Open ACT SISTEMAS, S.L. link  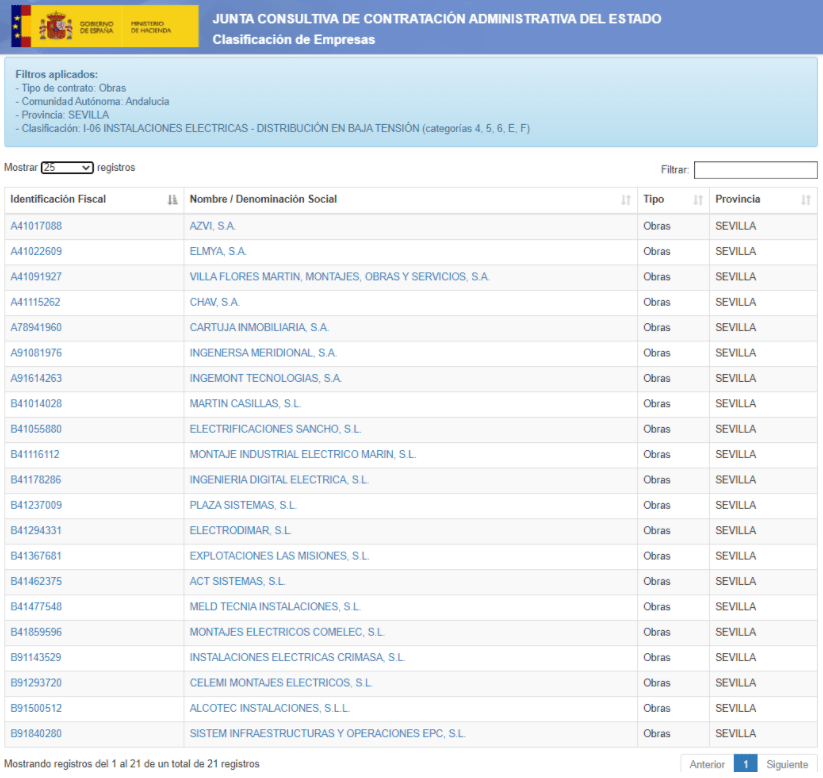coord(237,582)
